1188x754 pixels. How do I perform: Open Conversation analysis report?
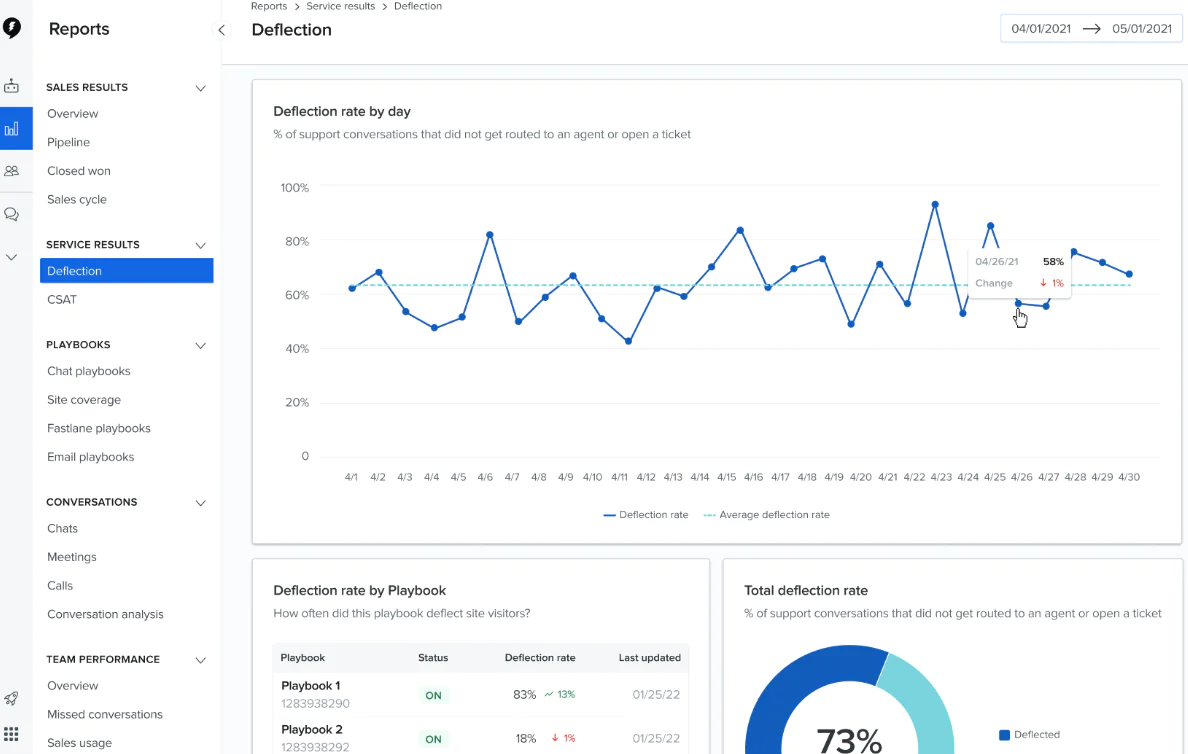click(x=105, y=615)
